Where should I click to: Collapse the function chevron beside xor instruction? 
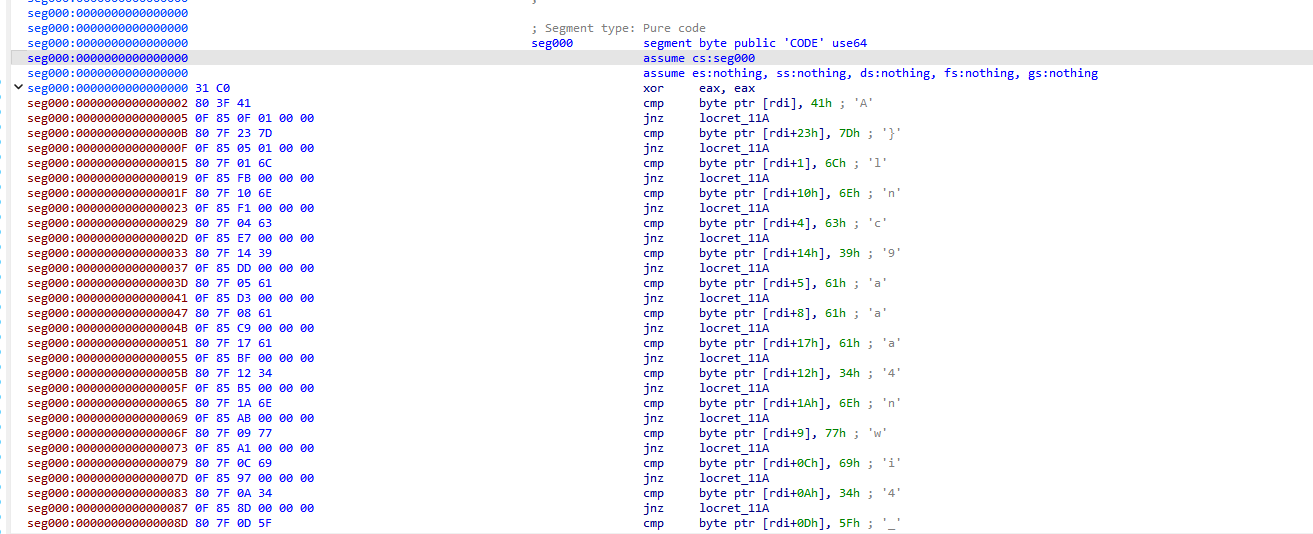17,88
